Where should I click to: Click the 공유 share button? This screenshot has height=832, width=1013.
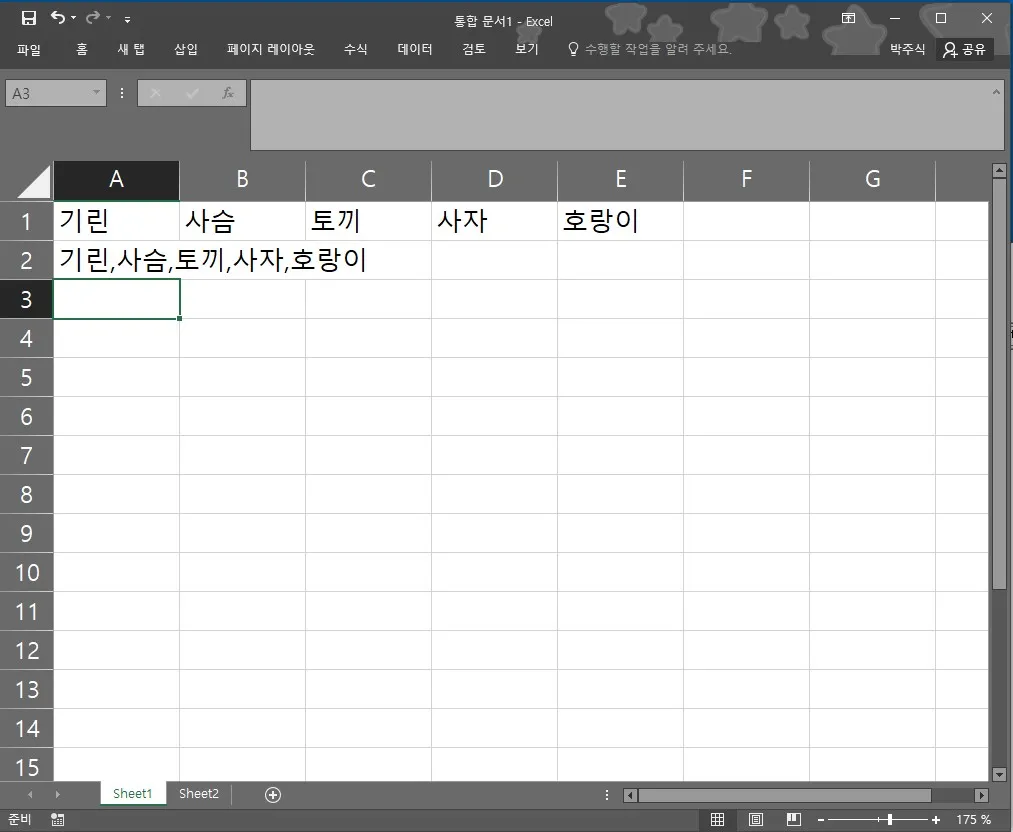[965, 49]
